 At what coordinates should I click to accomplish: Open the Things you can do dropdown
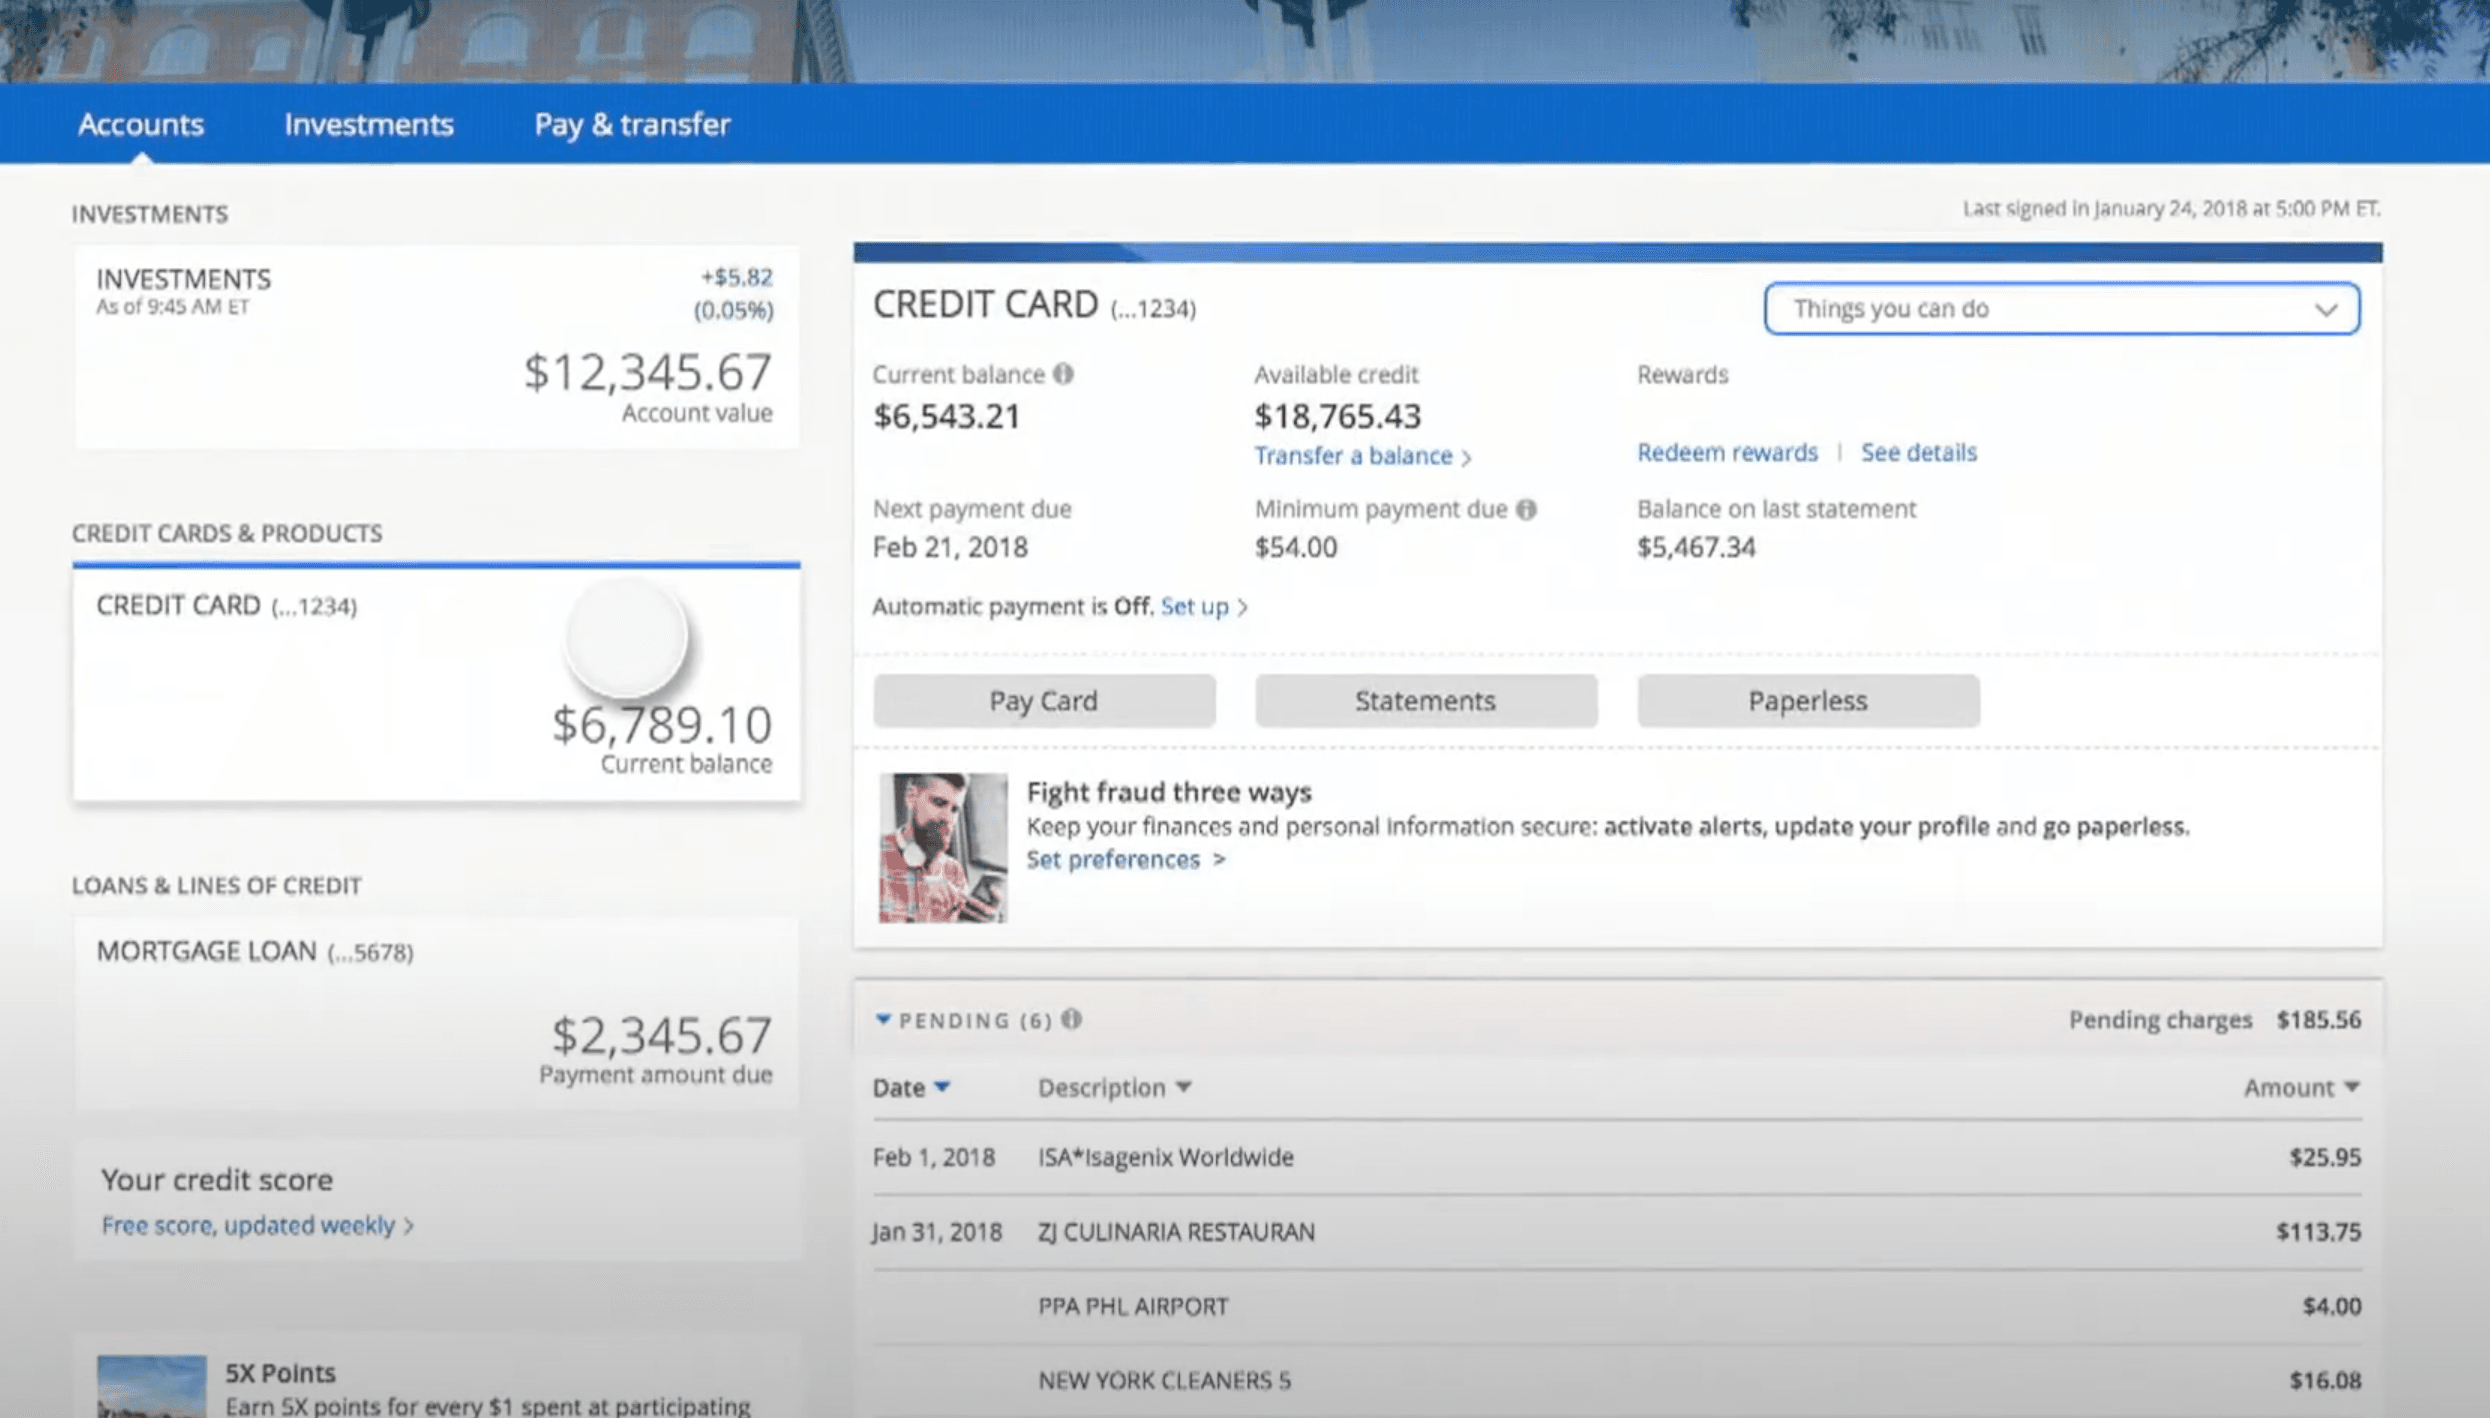pos(2061,308)
